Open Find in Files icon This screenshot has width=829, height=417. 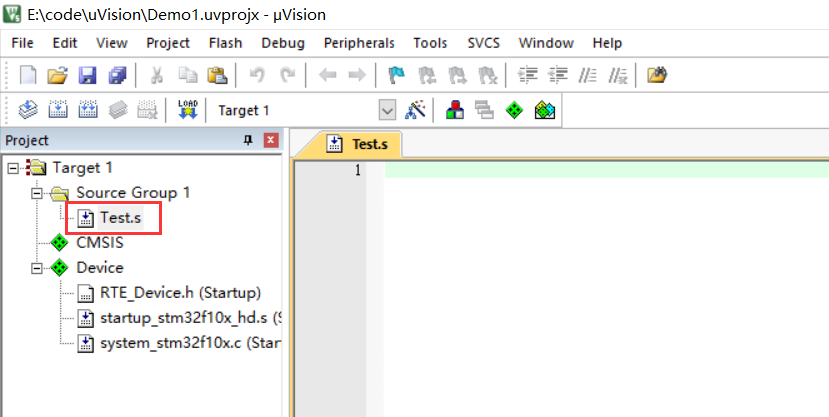pyautogui.click(x=657, y=76)
